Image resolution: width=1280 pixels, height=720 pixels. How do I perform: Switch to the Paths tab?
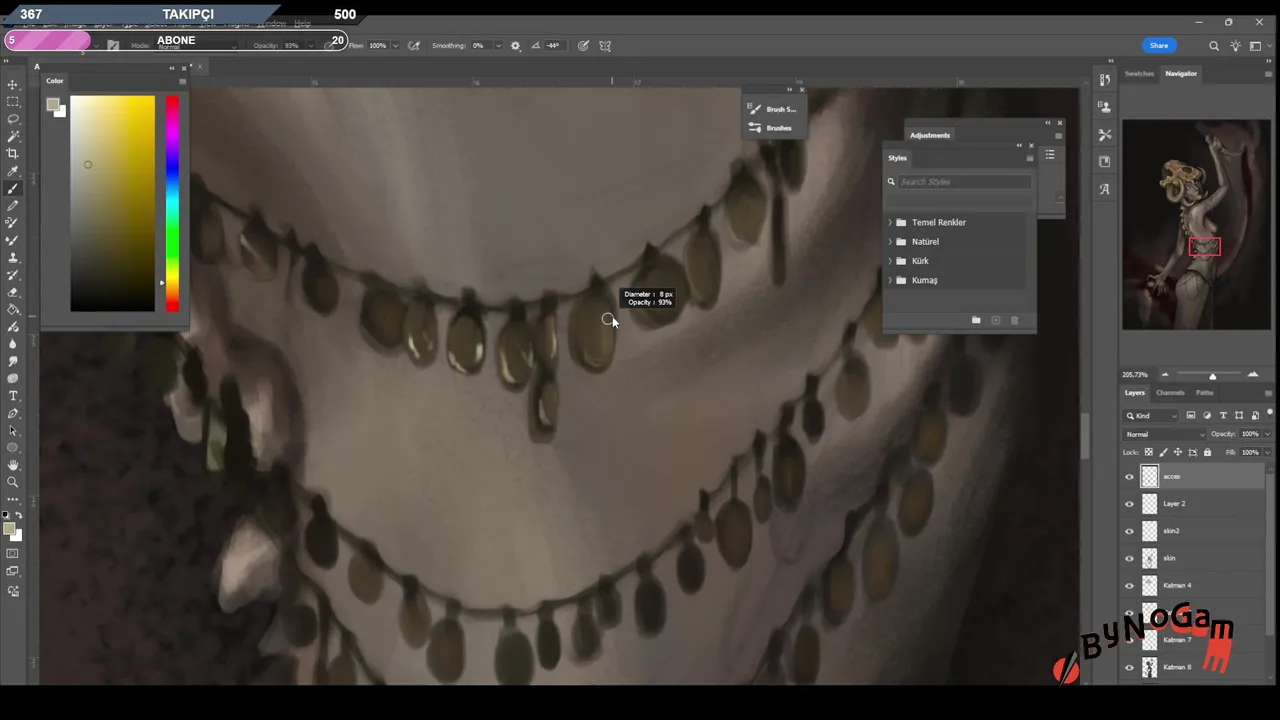tap(1205, 393)
